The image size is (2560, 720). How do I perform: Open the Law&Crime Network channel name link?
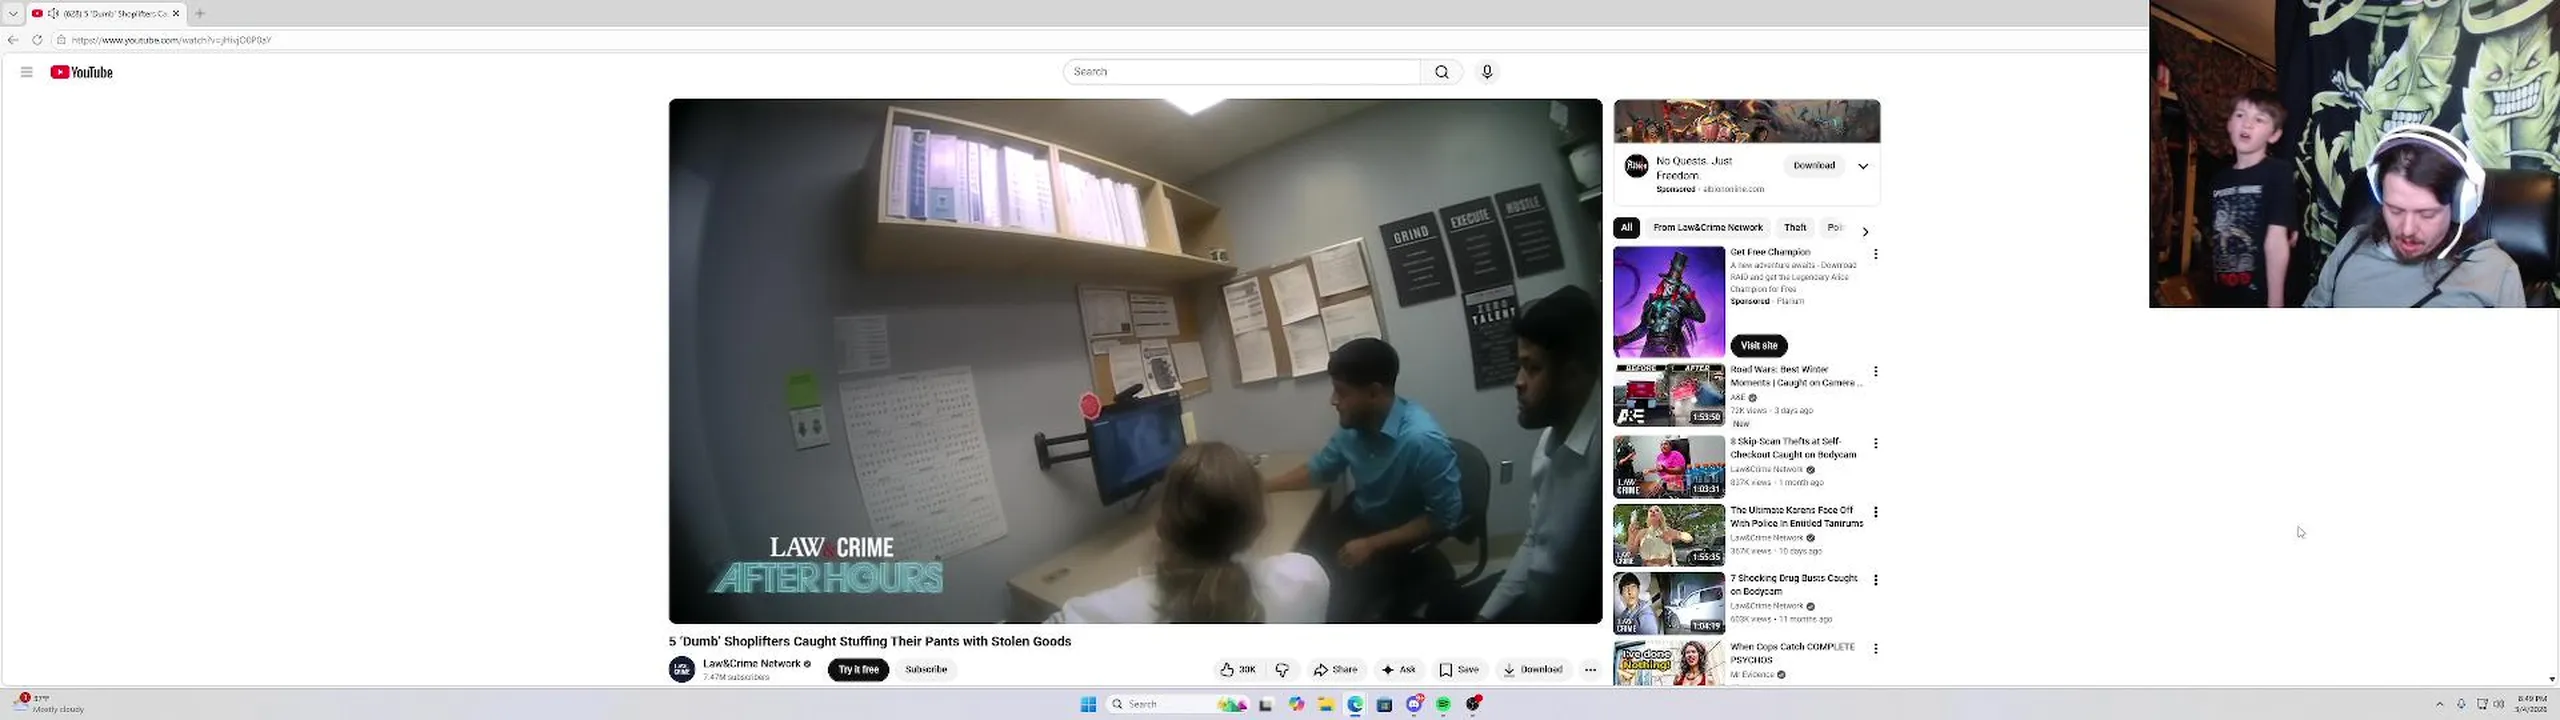(752, 664)
